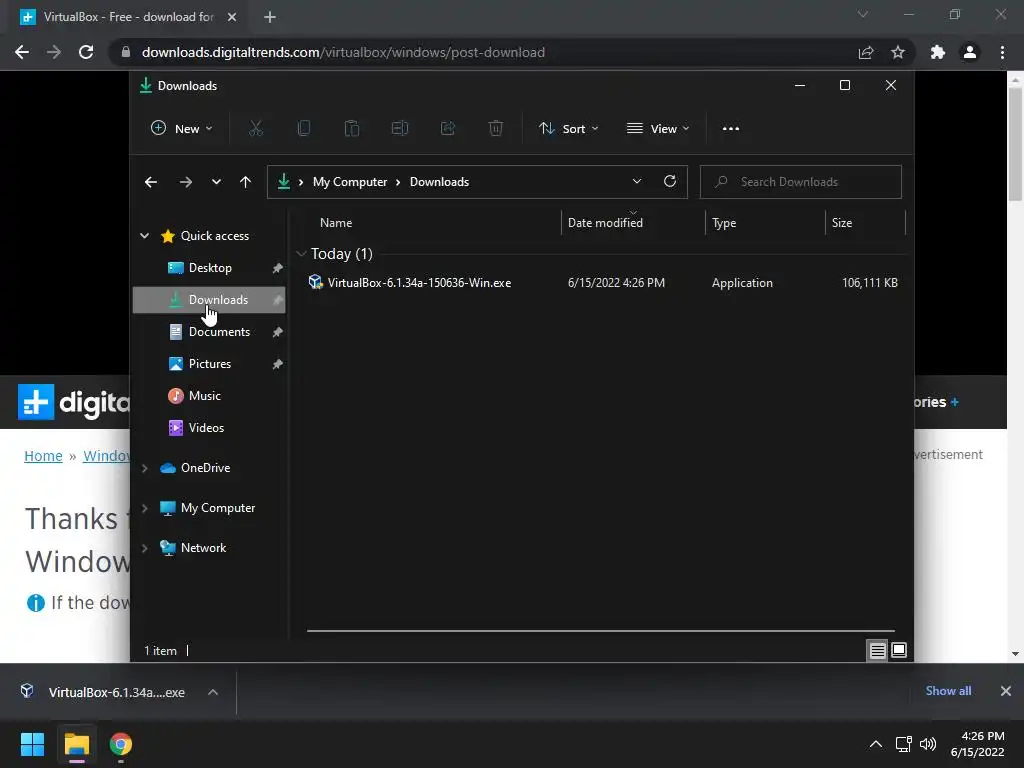The height and width of the screenshot is (768, 1024).
Task: Click the Paste clipboard icon
Action: 352,129
